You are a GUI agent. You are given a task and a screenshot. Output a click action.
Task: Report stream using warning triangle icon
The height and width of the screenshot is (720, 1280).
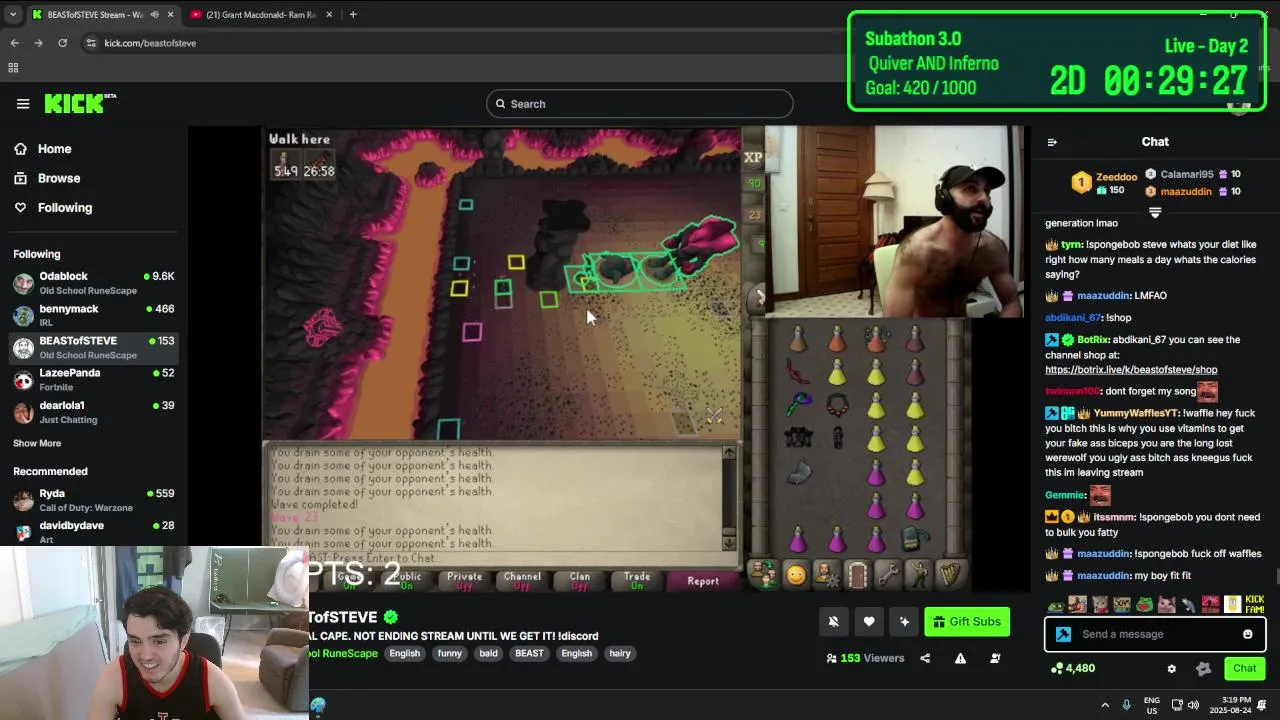click(x=960, y=658)
